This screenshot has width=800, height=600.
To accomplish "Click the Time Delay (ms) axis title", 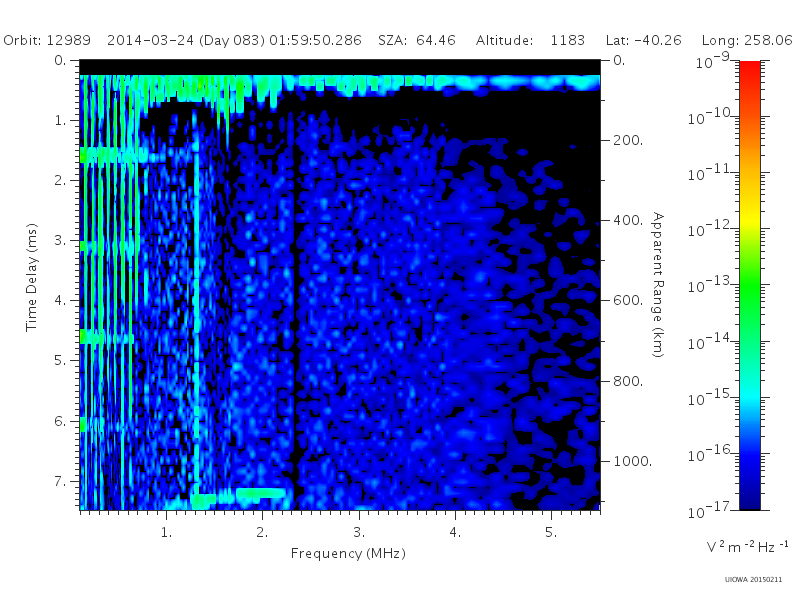I will (x=32, y=277).
